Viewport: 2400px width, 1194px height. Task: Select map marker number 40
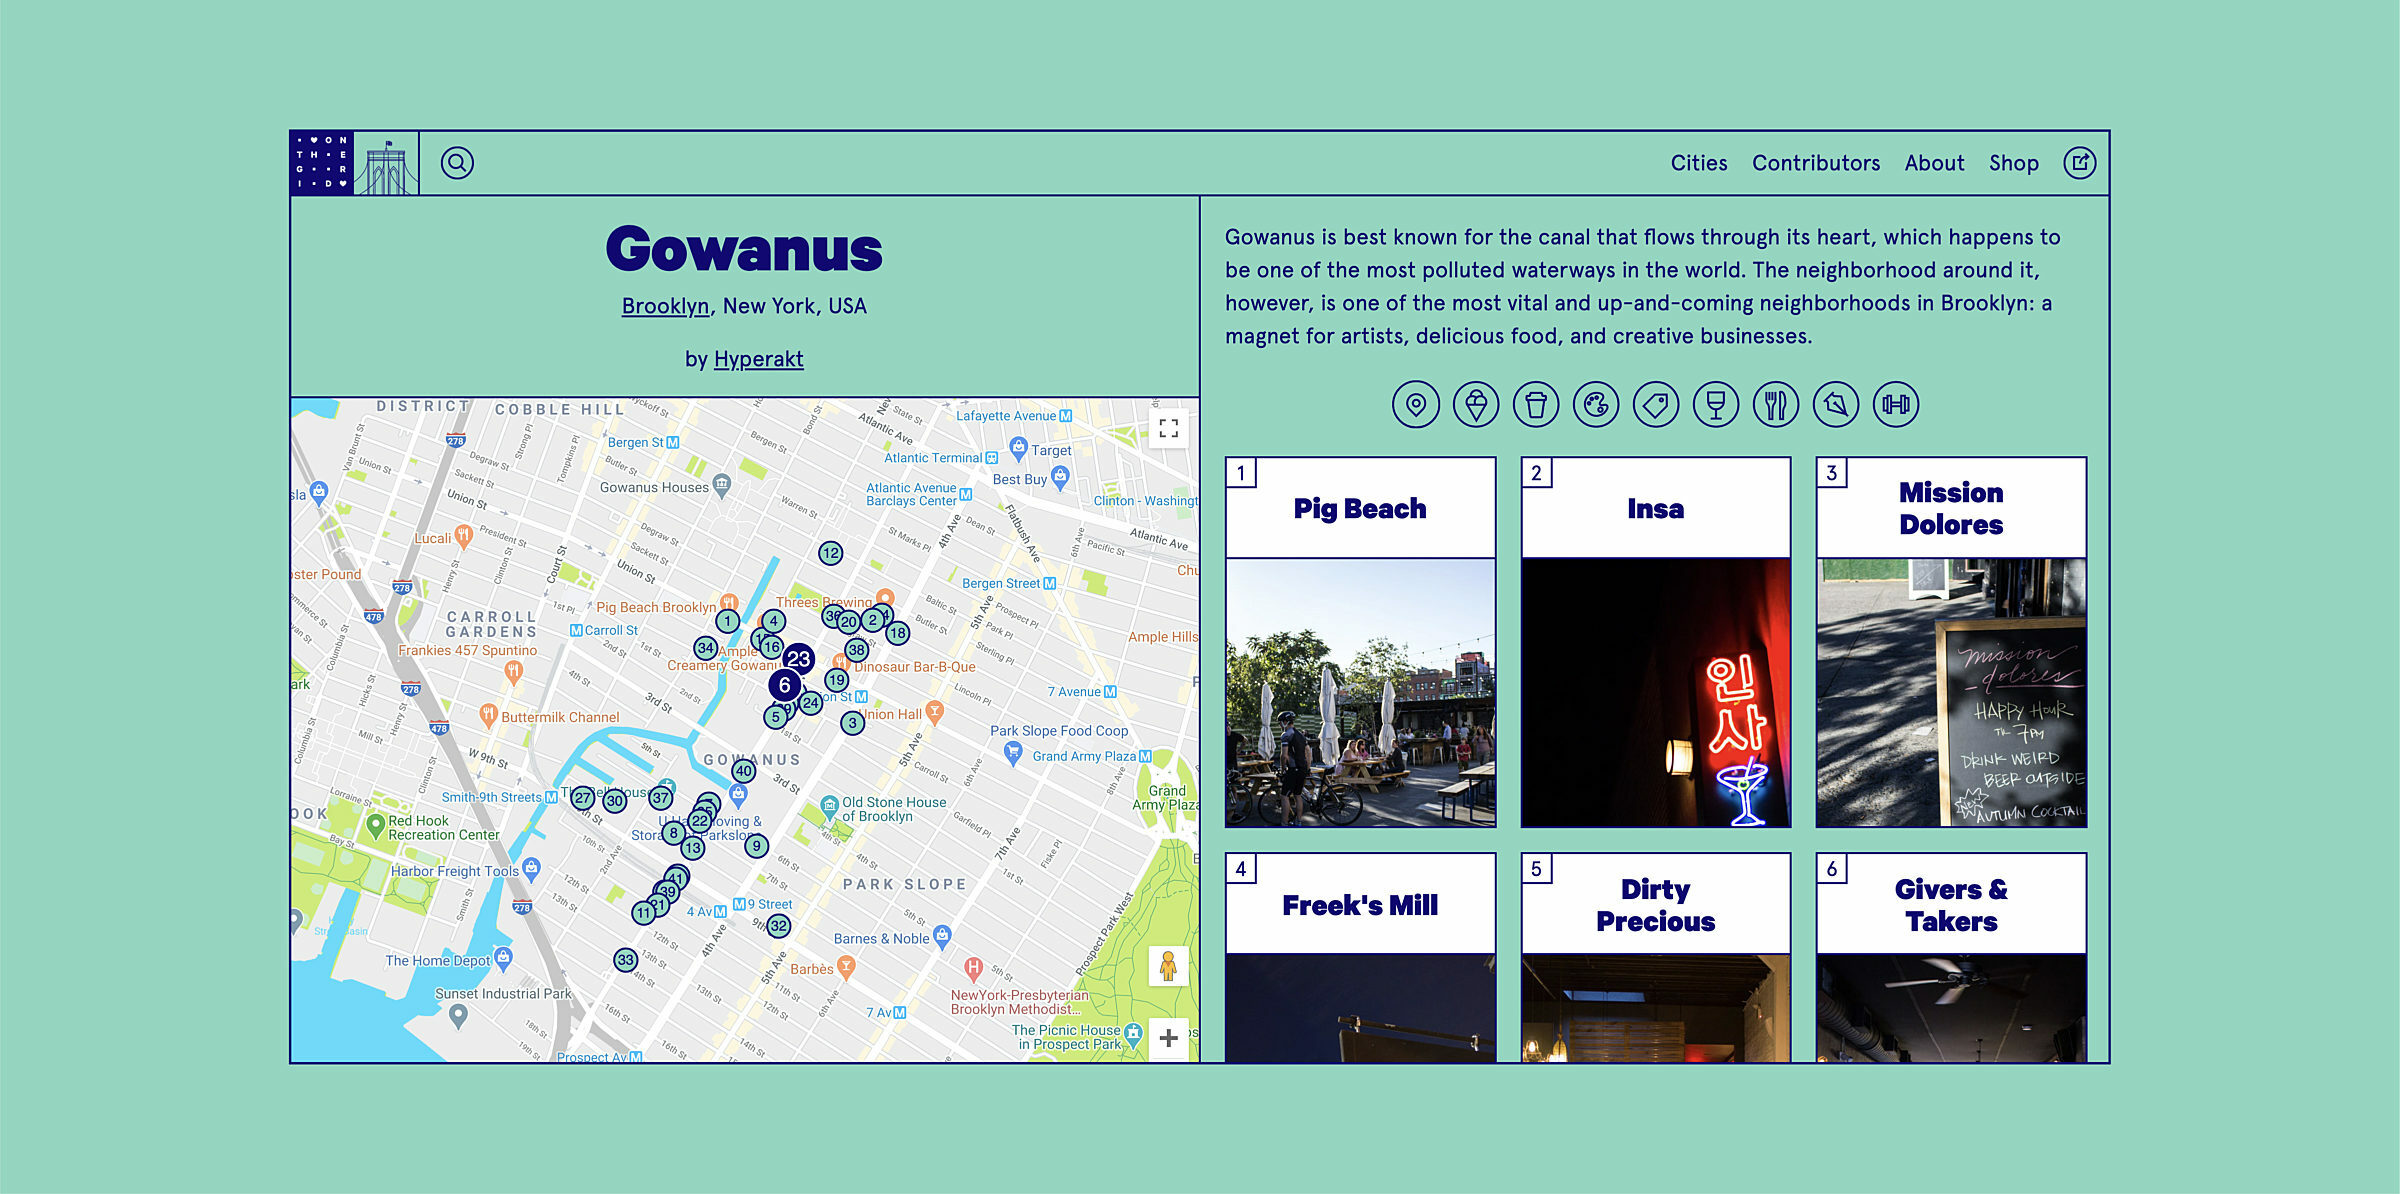(x=743, y=771)
